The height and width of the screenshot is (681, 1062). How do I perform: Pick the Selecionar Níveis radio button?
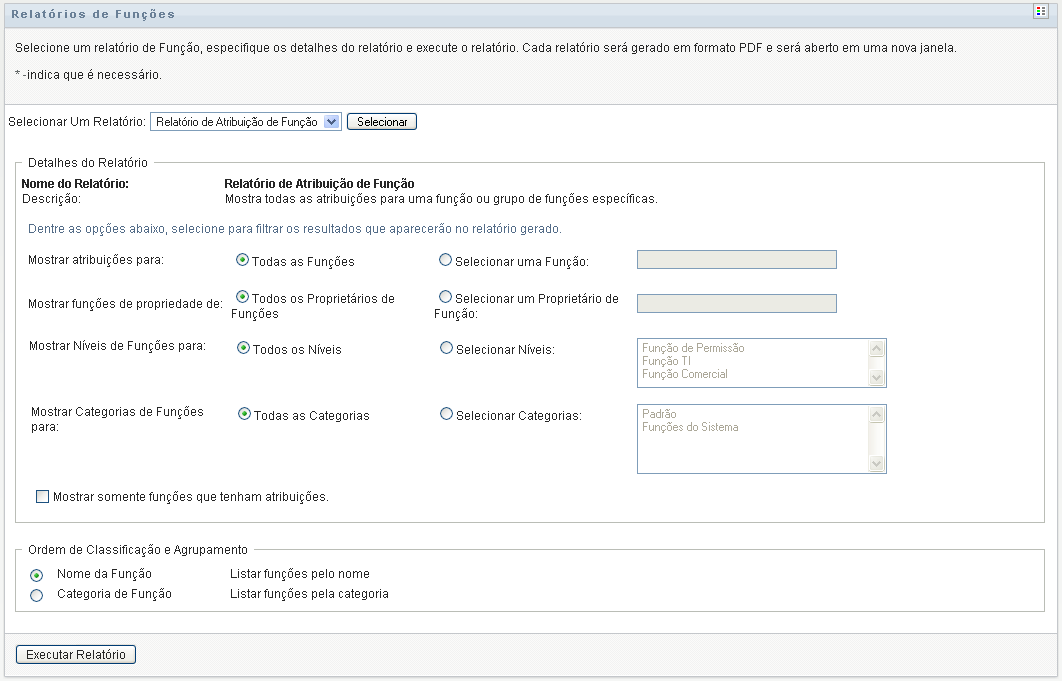point(446,349)
